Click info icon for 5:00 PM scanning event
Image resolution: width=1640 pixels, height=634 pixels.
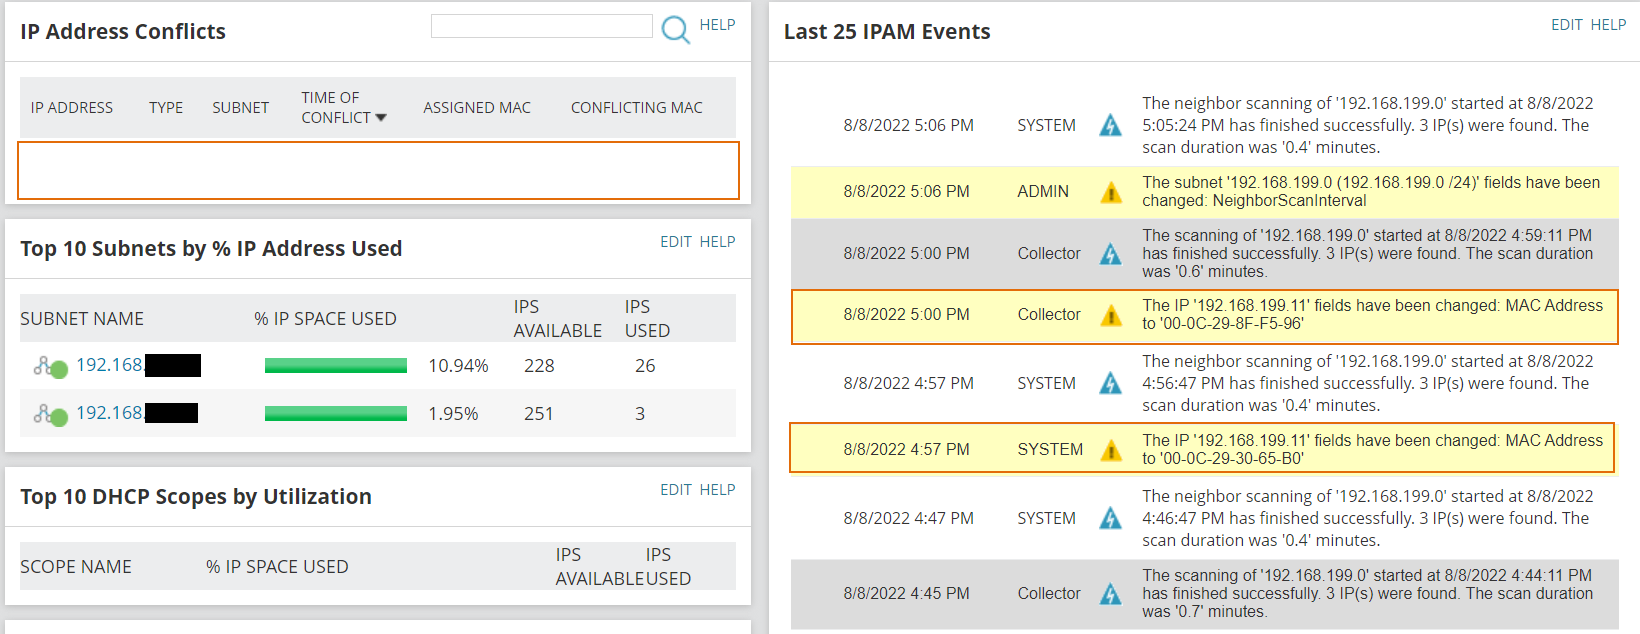(x=1111, y=254)
